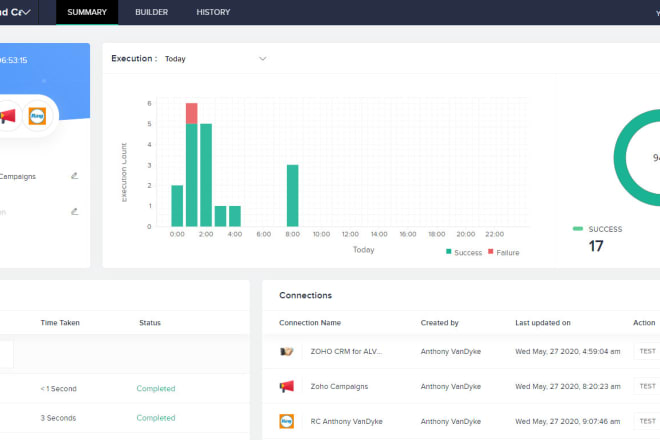660x440 pixels.
Task: Select the ZOHO CRM for ALV... connection name
Action: pos(346,351)
